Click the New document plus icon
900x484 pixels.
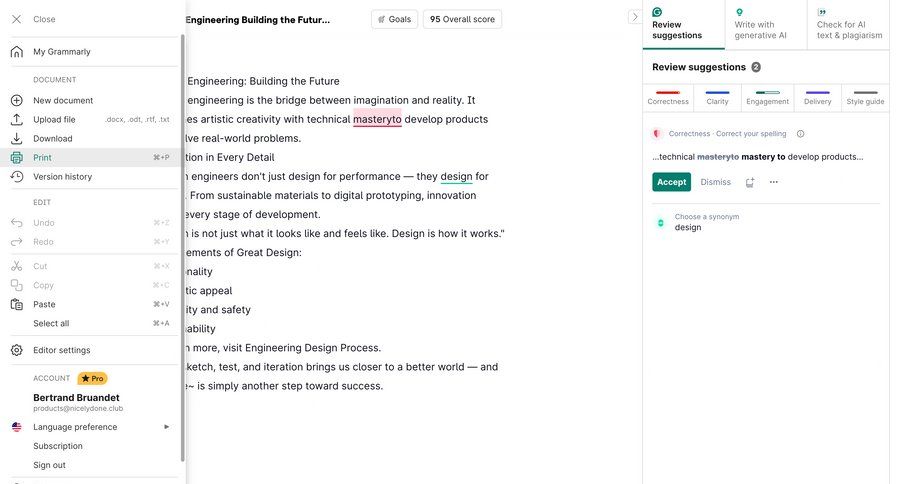(16, 100)
